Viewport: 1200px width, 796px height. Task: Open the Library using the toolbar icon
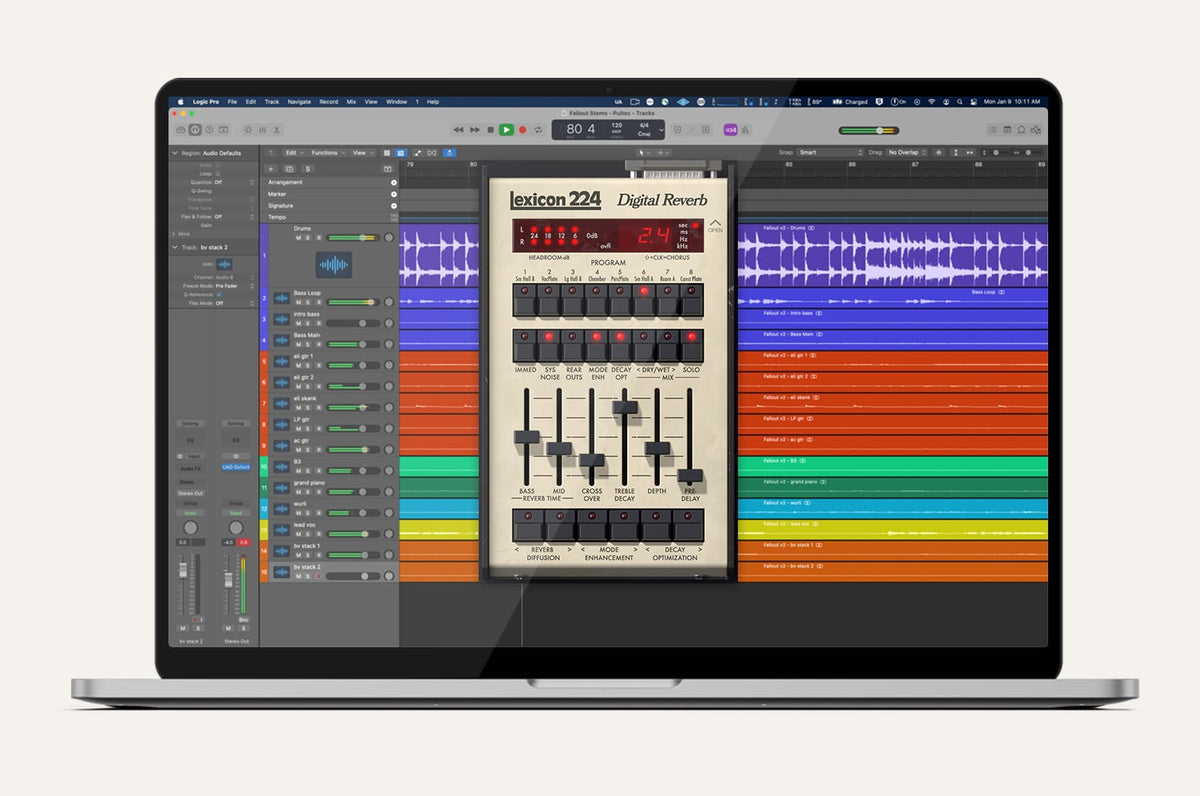[x=181, y=130]
